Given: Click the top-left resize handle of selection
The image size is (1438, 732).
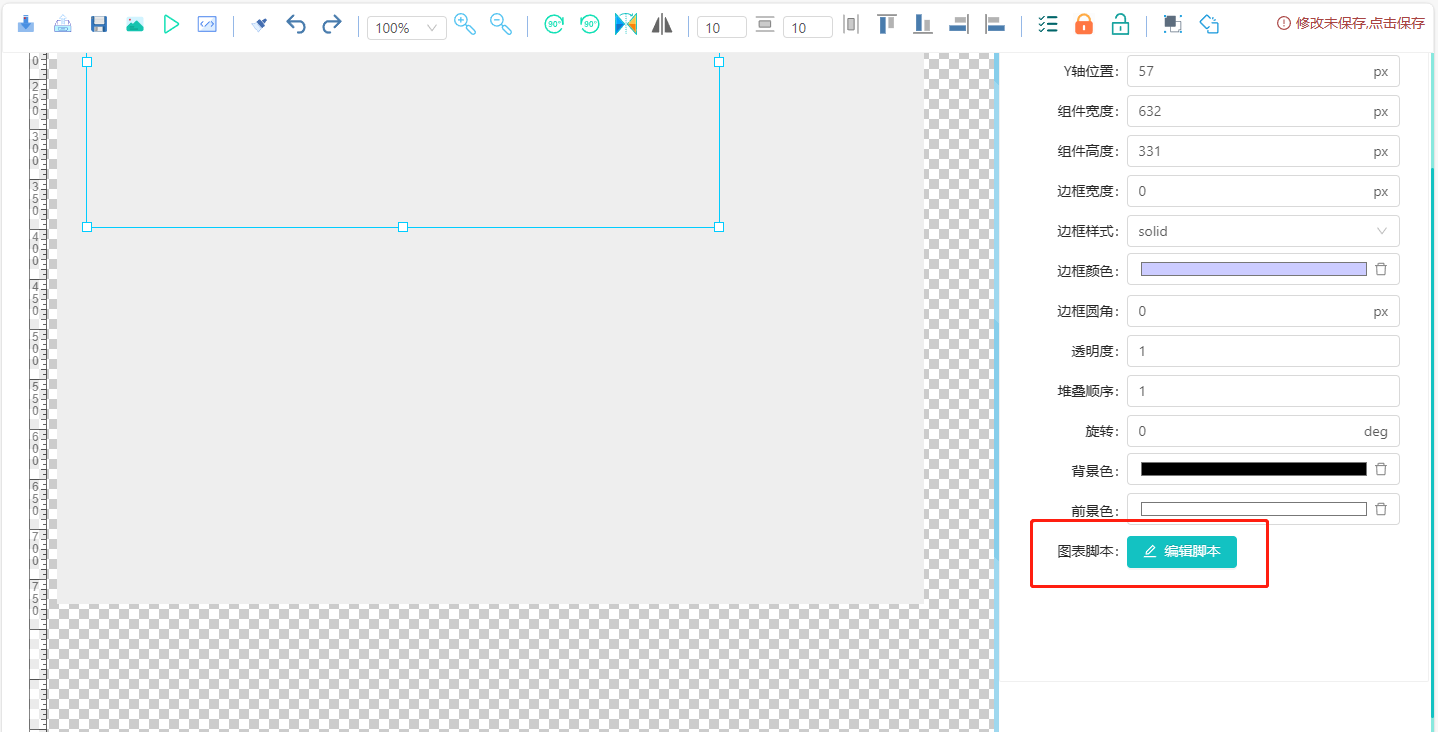Looking at the screenshot, I should pos(87,62).
